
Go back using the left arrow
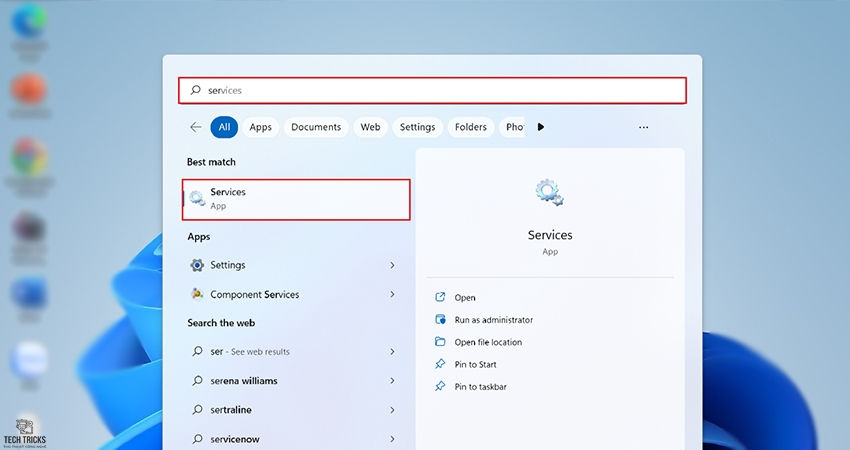[x=196, y=127]
